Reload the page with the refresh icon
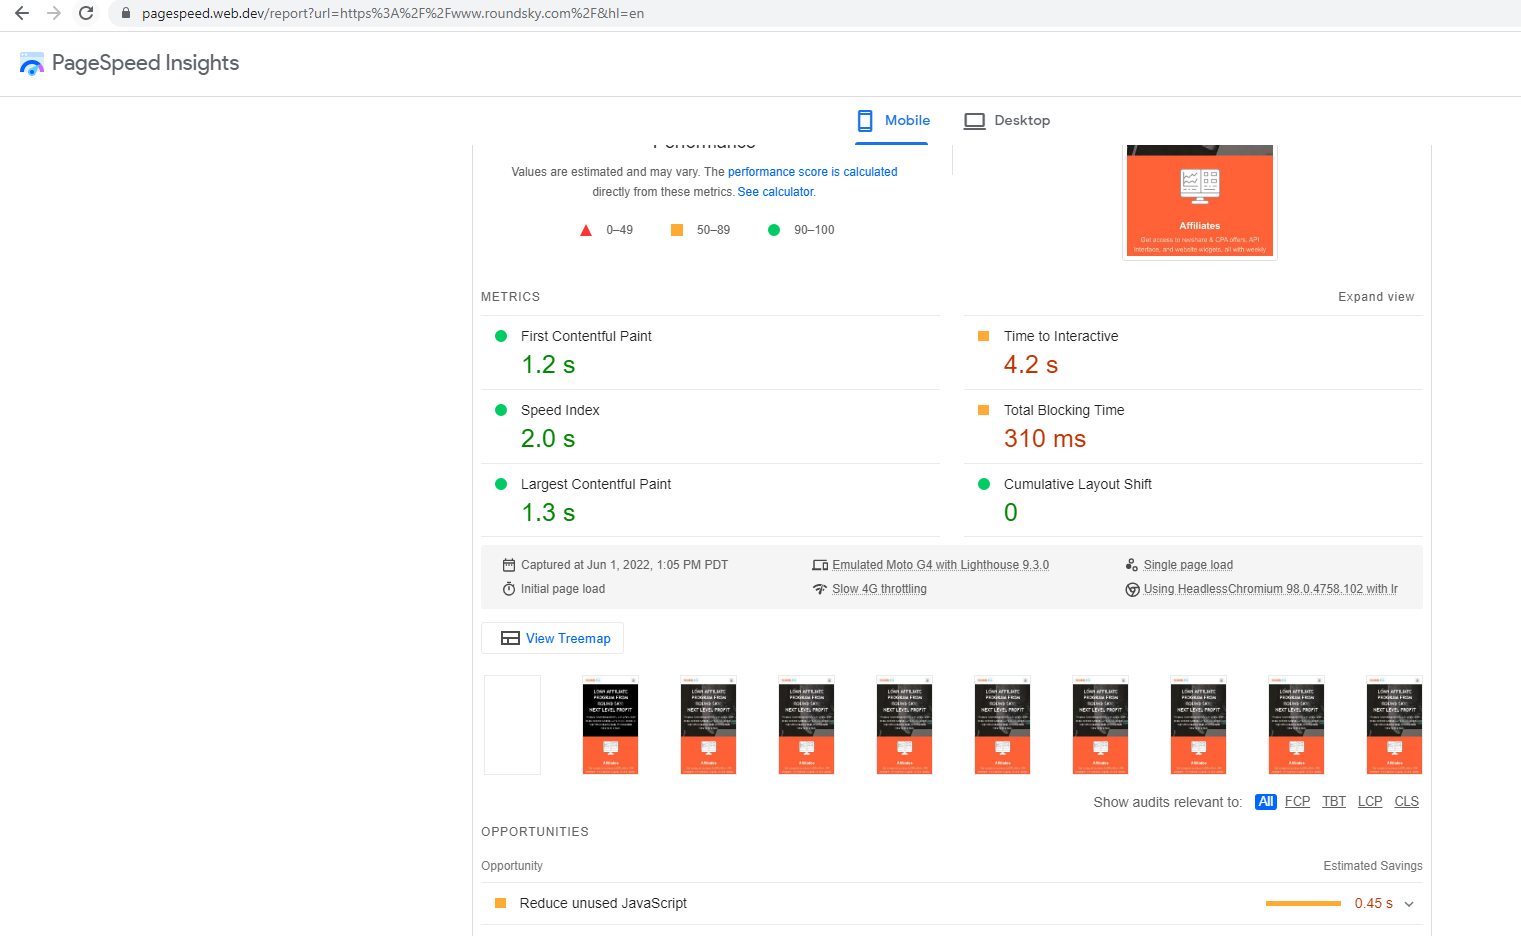The image size is (1521, 936). click(86, 13)
